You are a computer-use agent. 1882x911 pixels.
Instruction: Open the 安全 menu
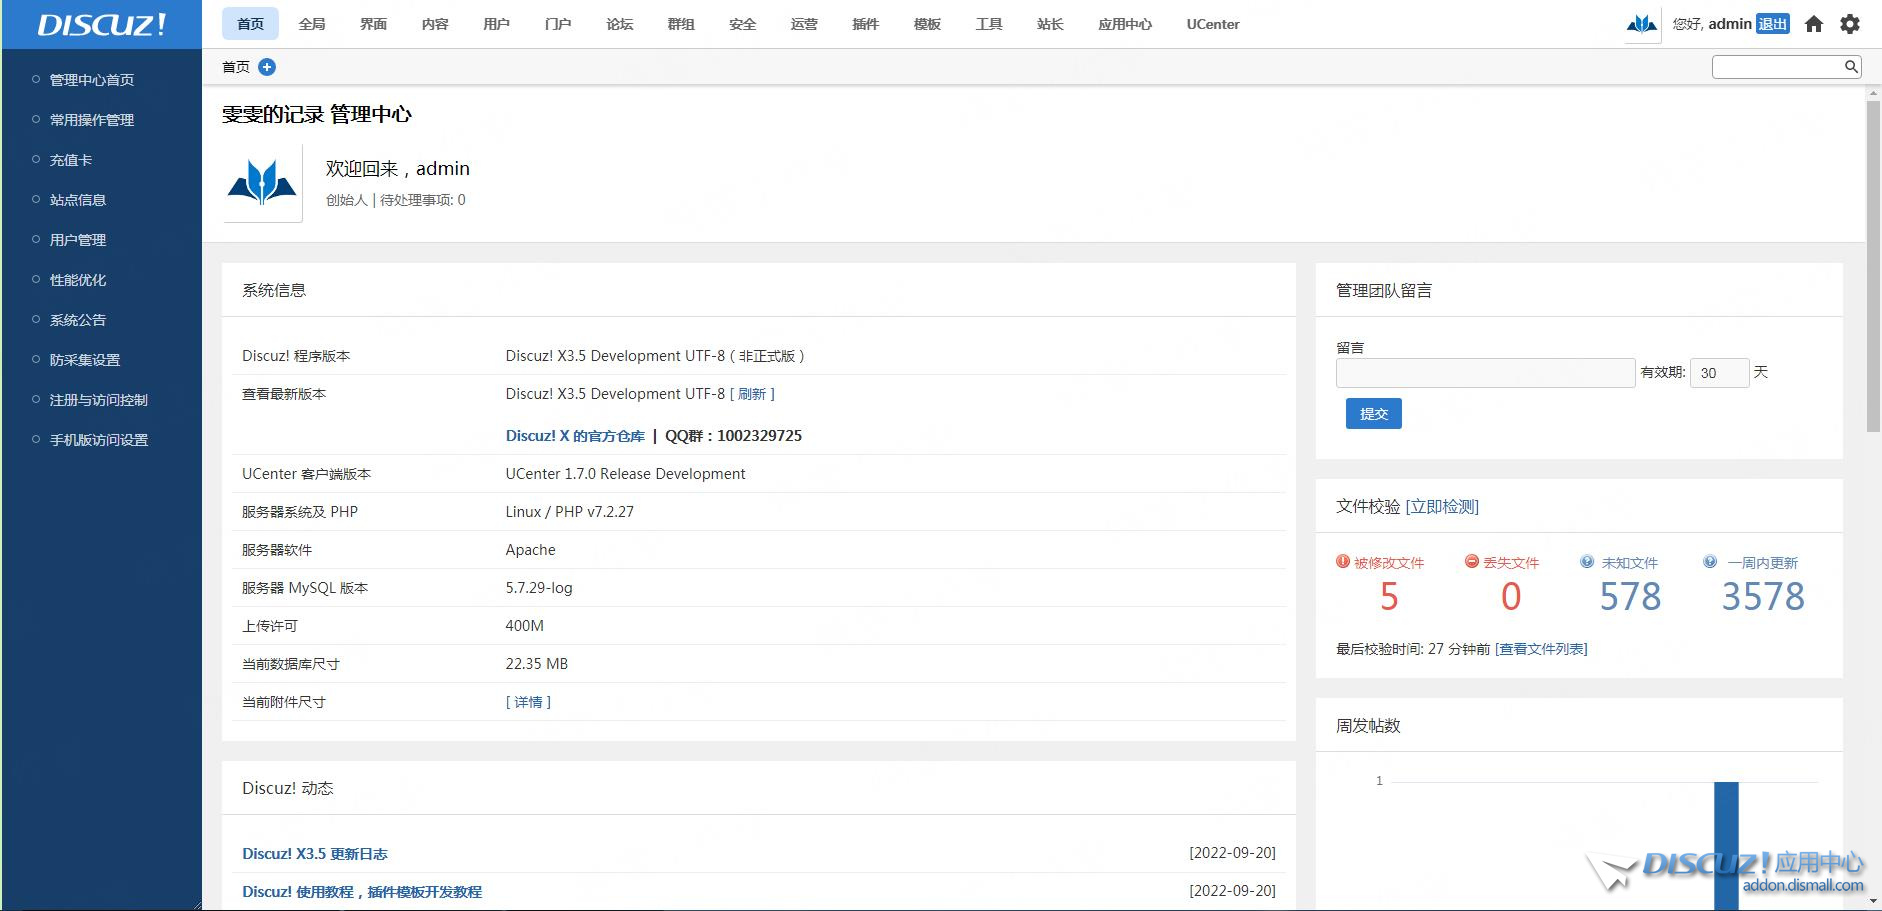(743, 24)
